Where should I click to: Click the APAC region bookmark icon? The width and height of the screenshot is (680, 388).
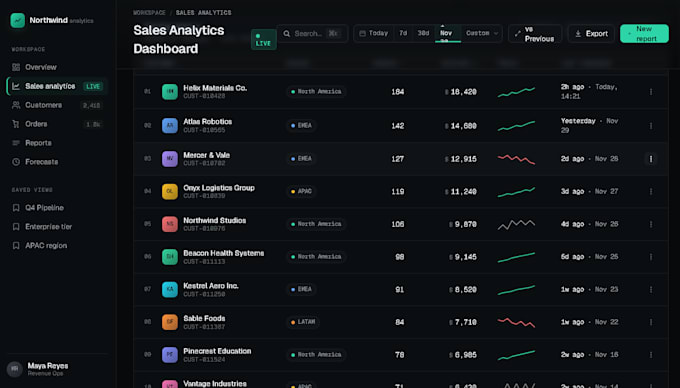click(x=16, y=245)
